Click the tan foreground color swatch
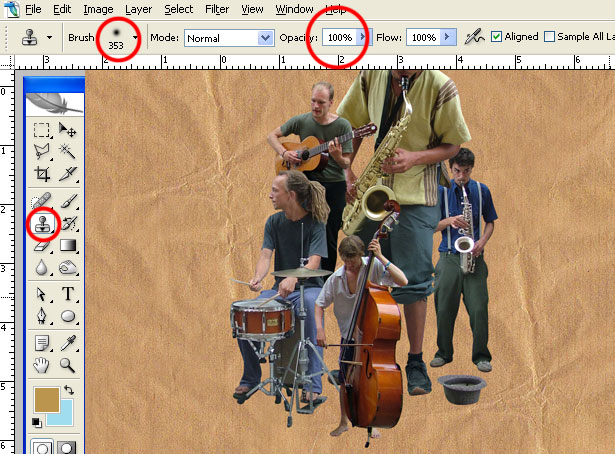 click(47, 400)
